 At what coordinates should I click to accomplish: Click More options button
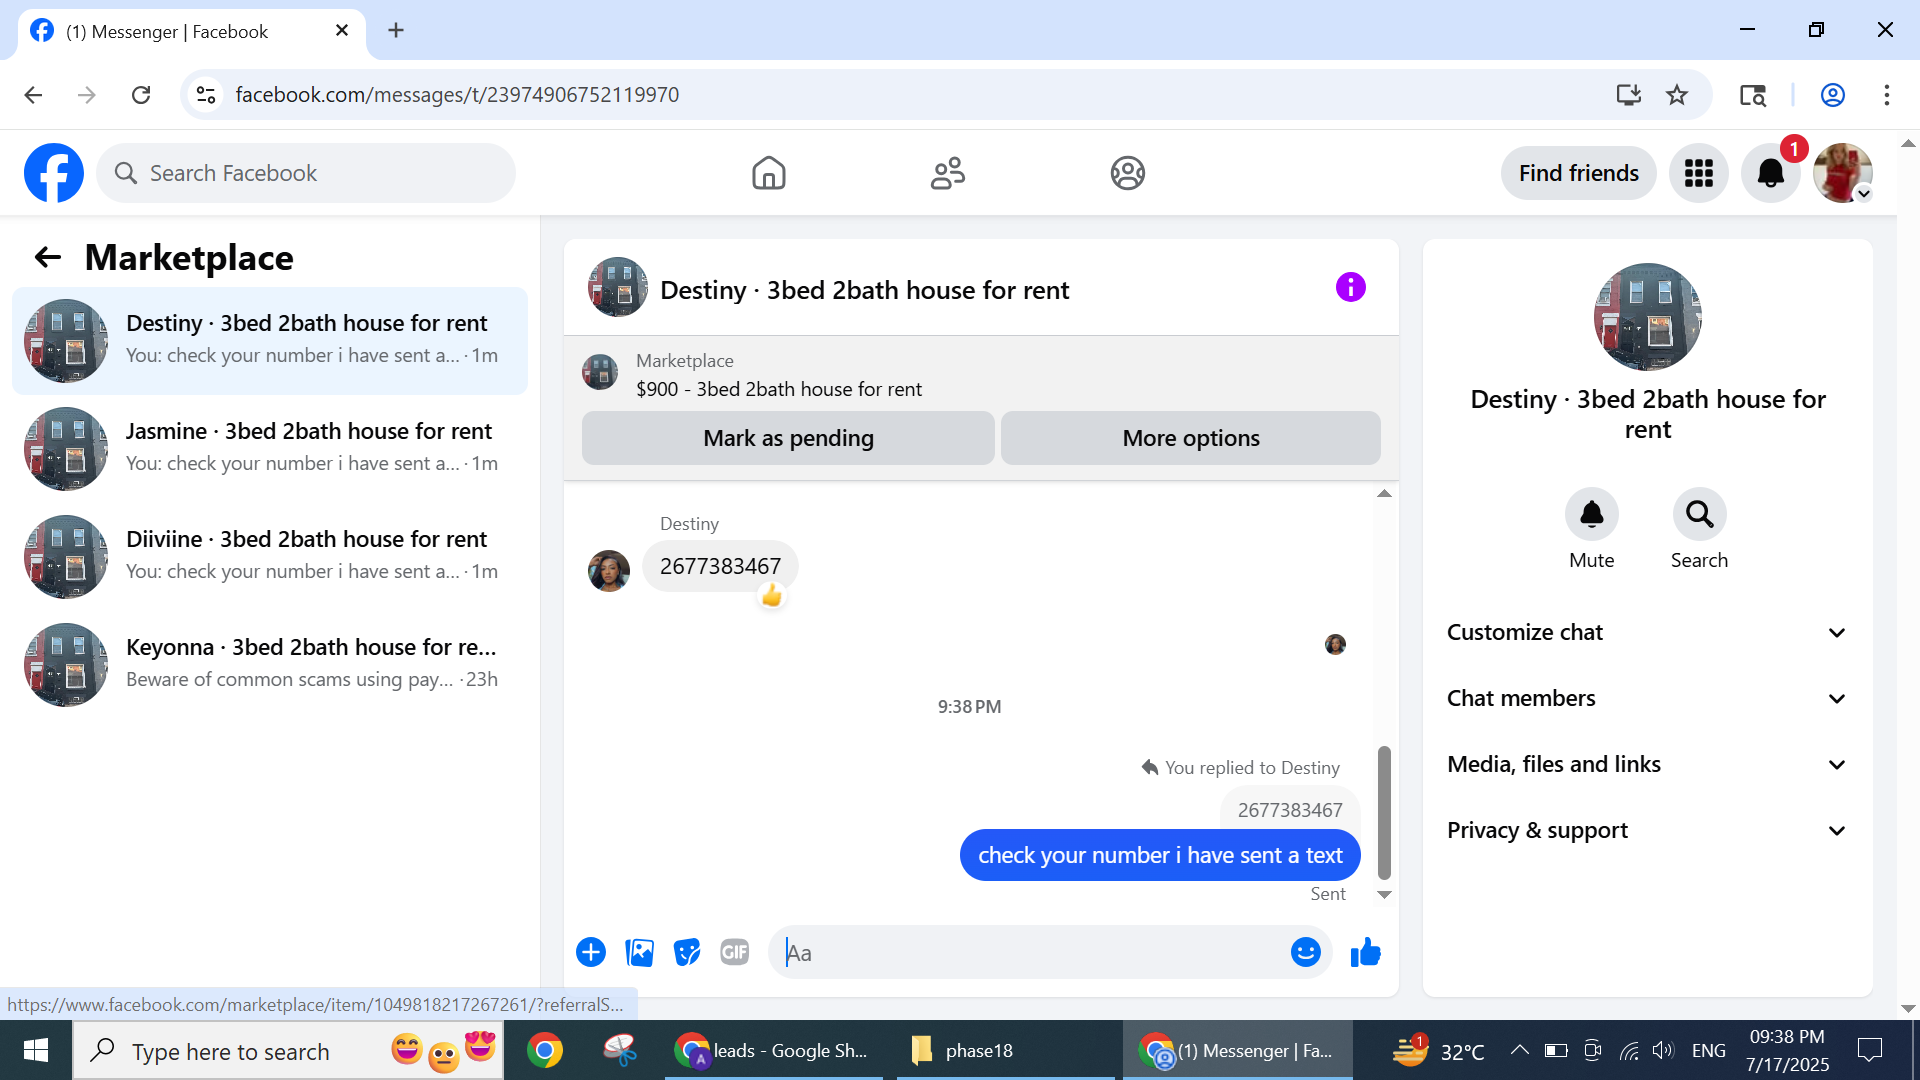click(x=1191, y=438)
